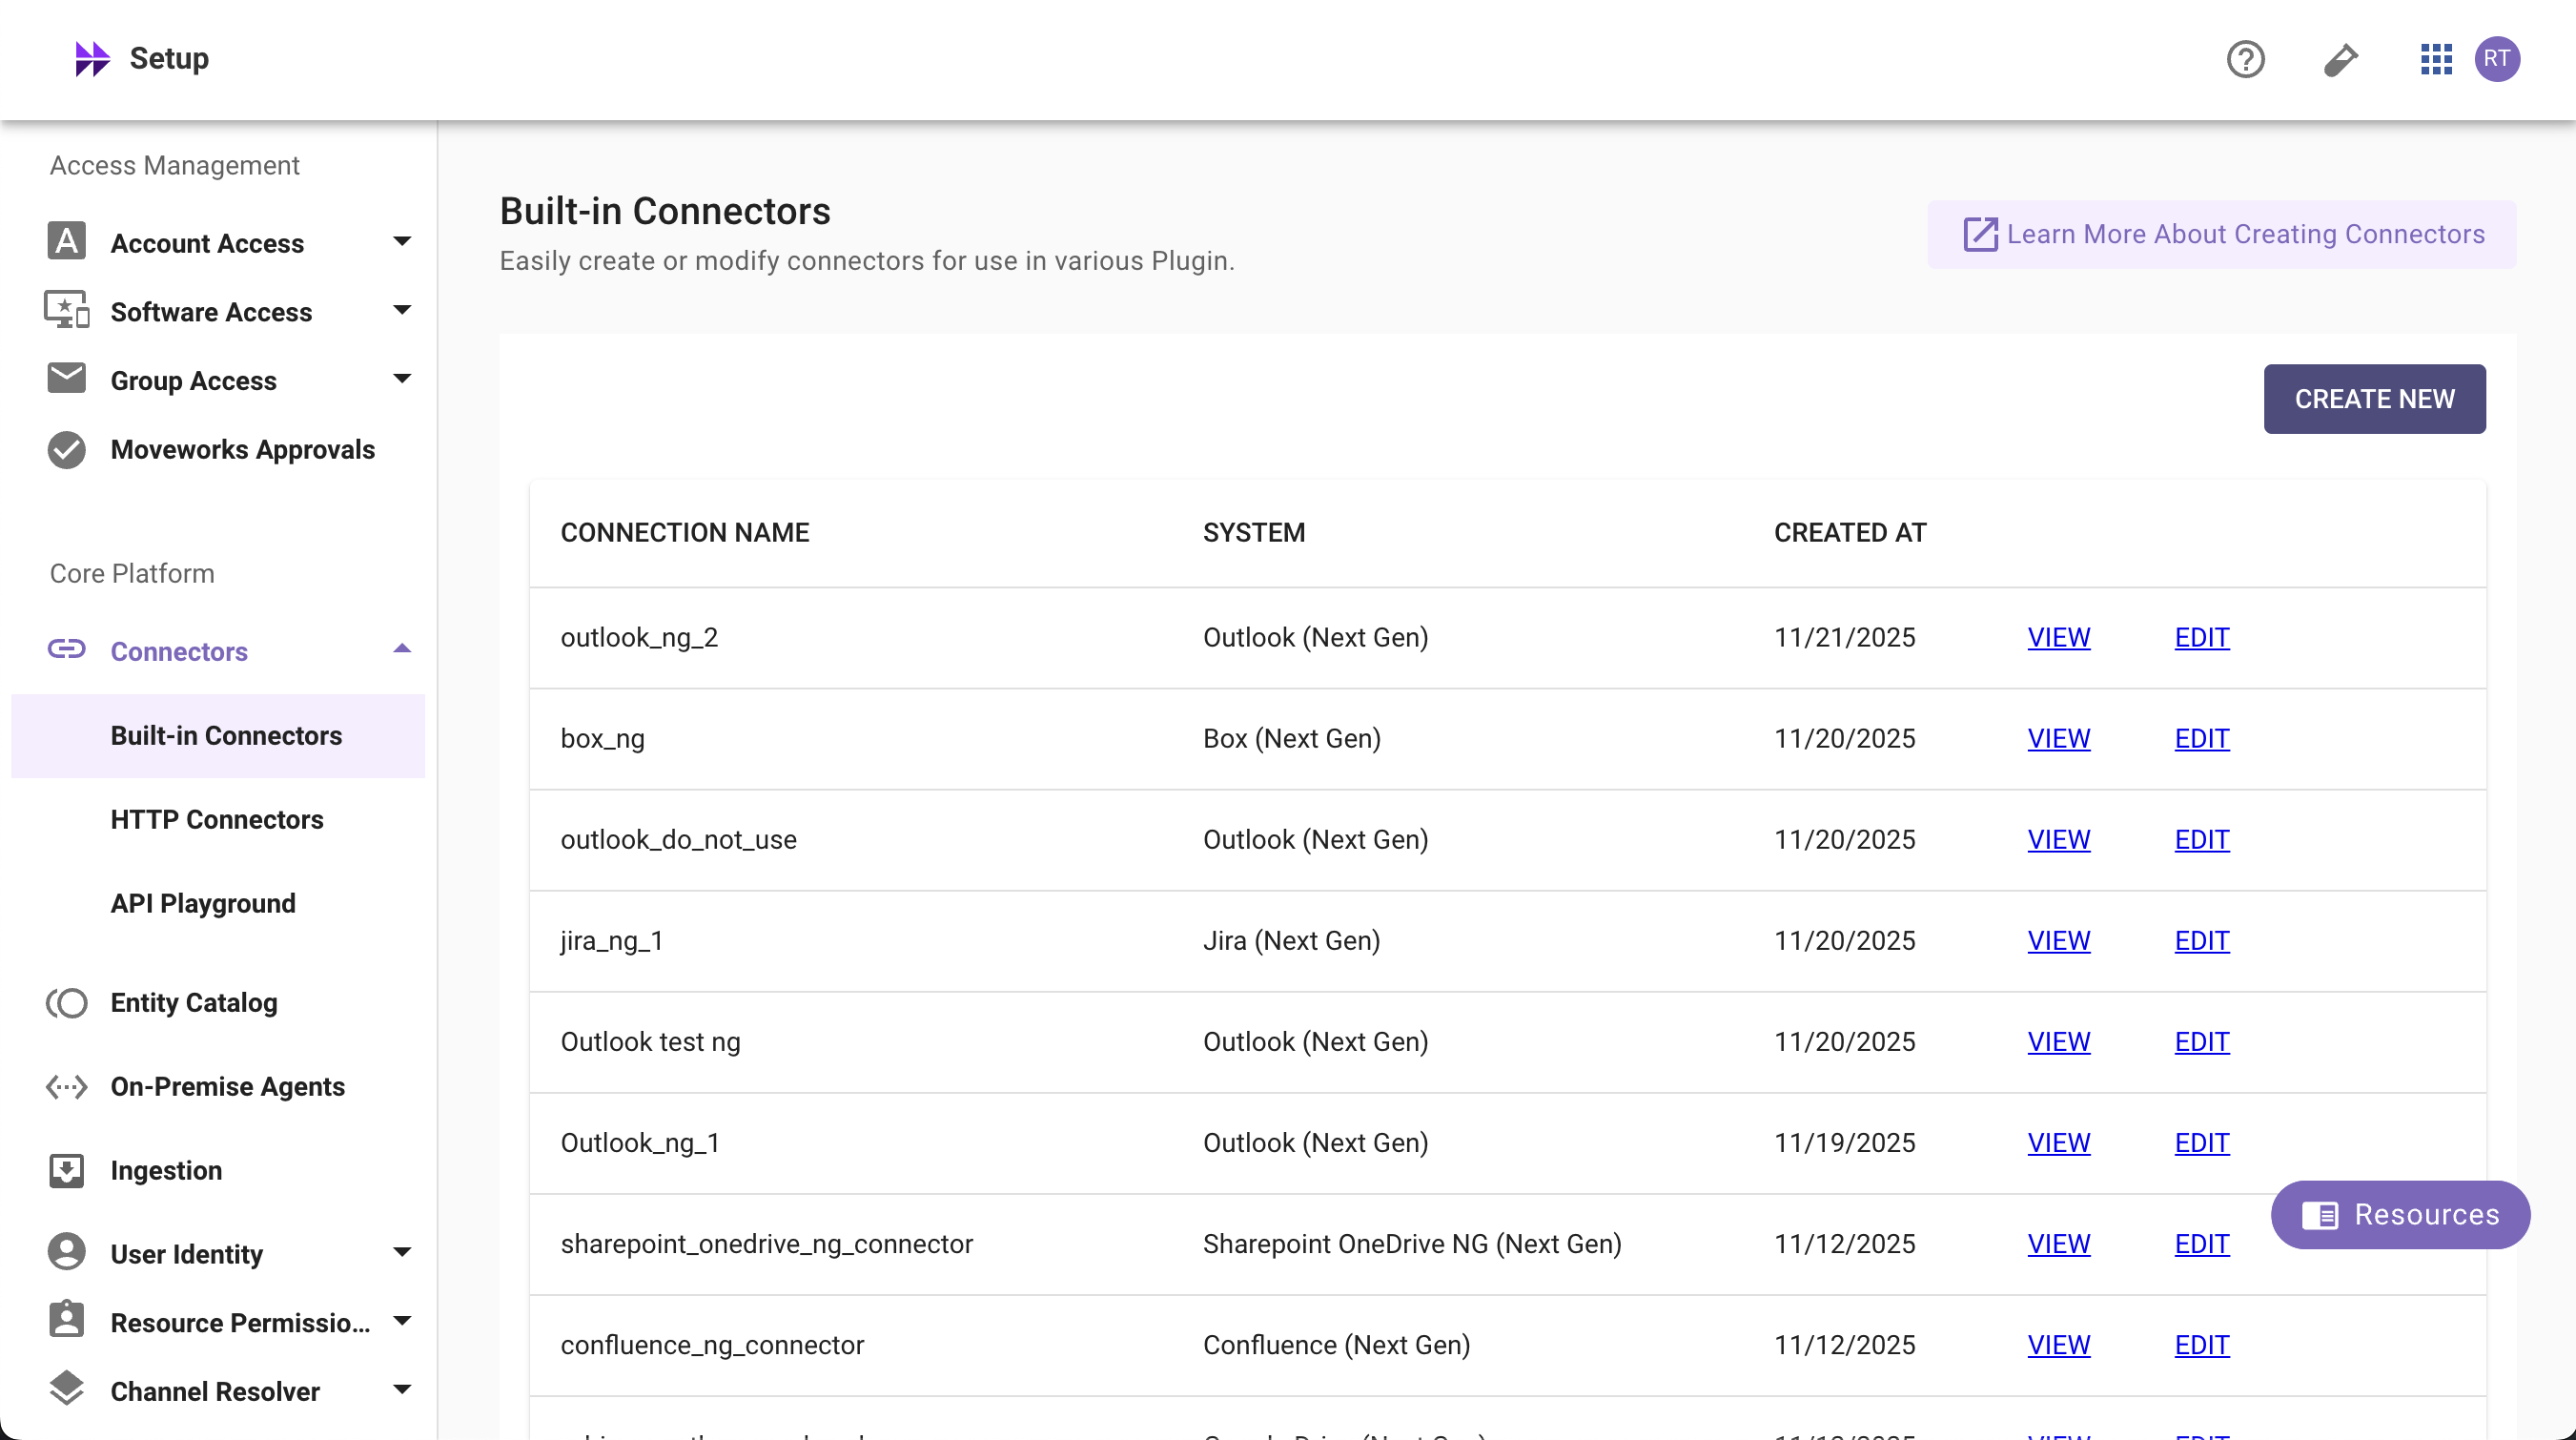Click the paintbrush icon in header

click(x=2340, y=59)
